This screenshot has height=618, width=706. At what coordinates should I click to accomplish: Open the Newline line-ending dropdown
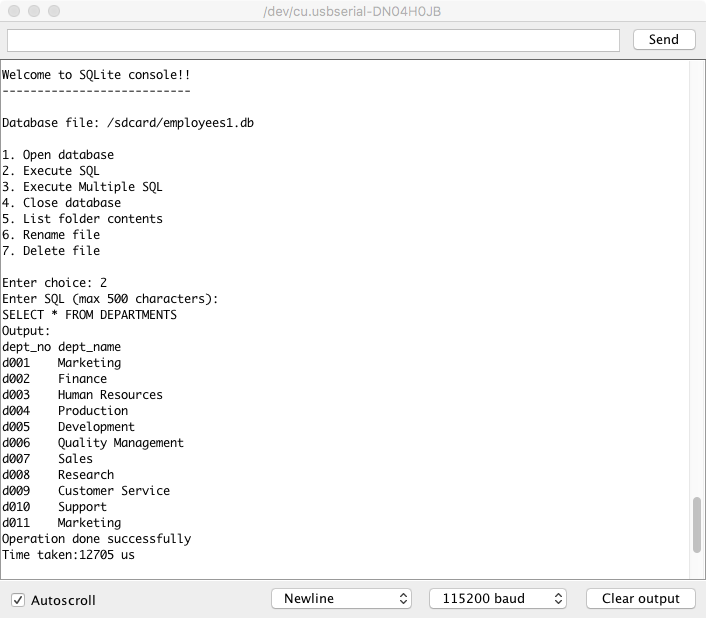341,599
